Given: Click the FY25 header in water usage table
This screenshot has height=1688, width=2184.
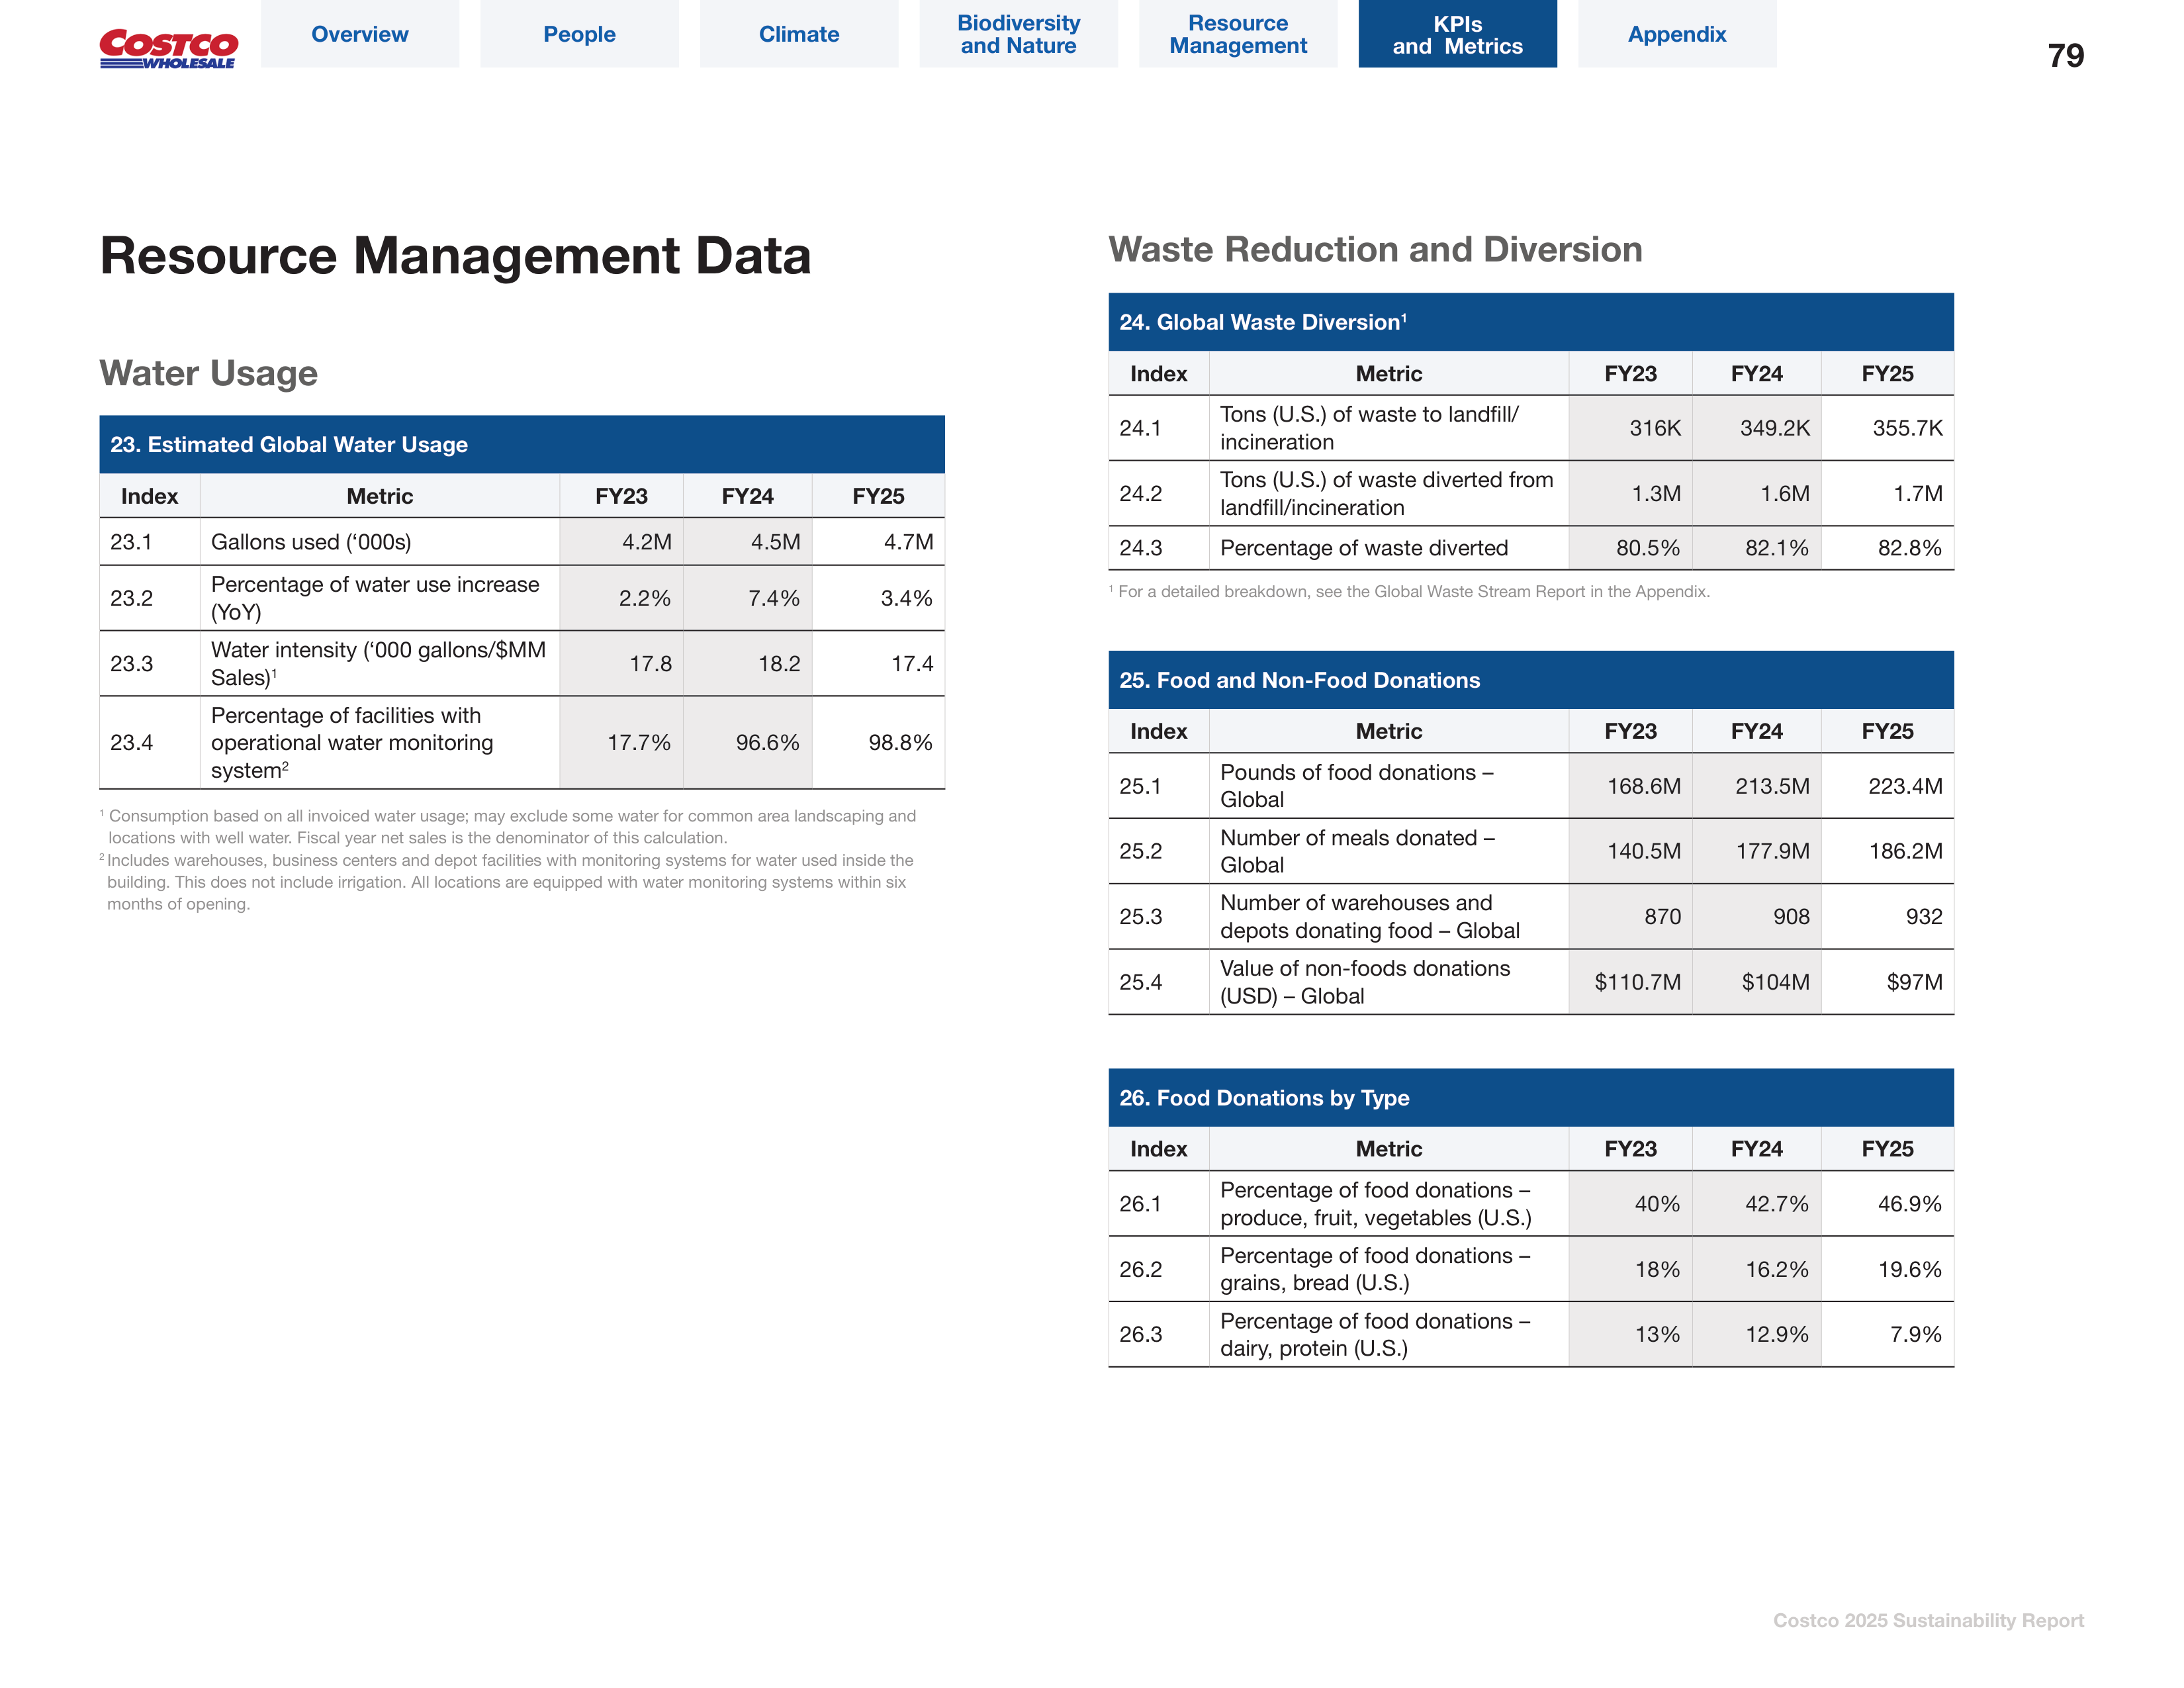Looking at the screenshot, I should click(x=878, y=496).
